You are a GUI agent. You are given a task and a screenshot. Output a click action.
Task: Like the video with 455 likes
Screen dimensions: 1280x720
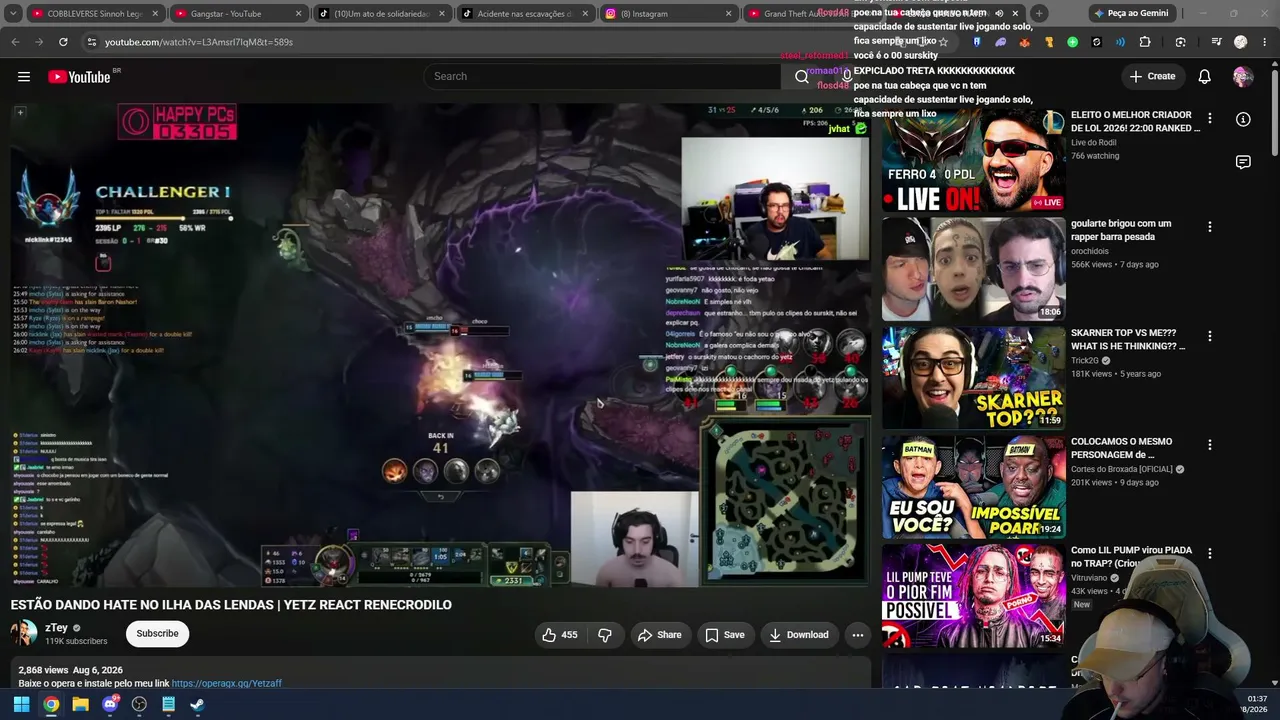560,635
